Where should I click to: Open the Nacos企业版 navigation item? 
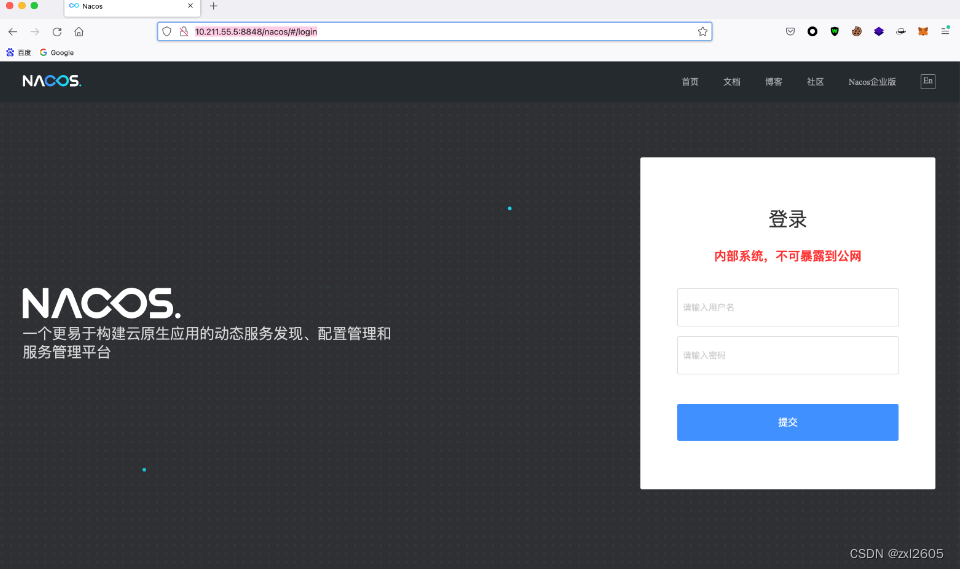(872, 81)
